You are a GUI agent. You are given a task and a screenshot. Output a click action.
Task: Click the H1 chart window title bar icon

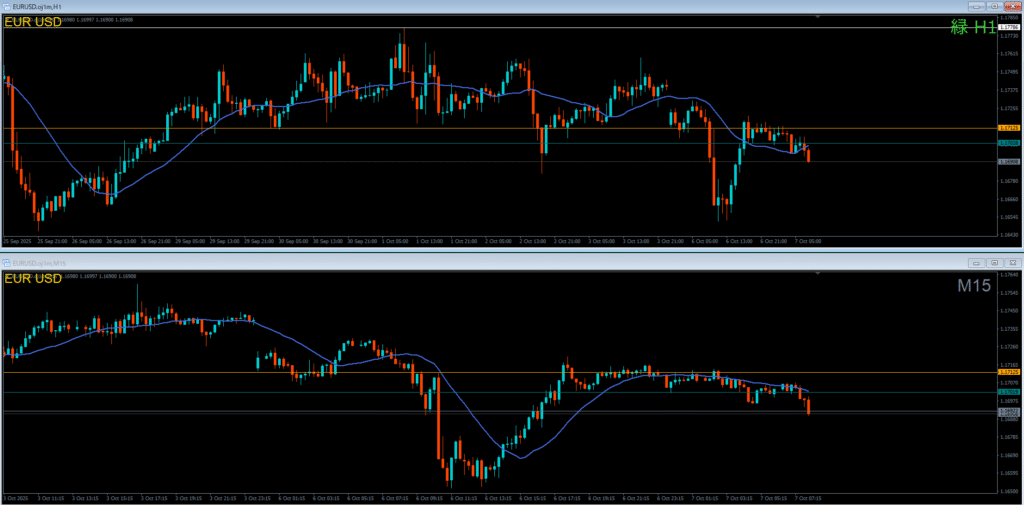point(6,7)
